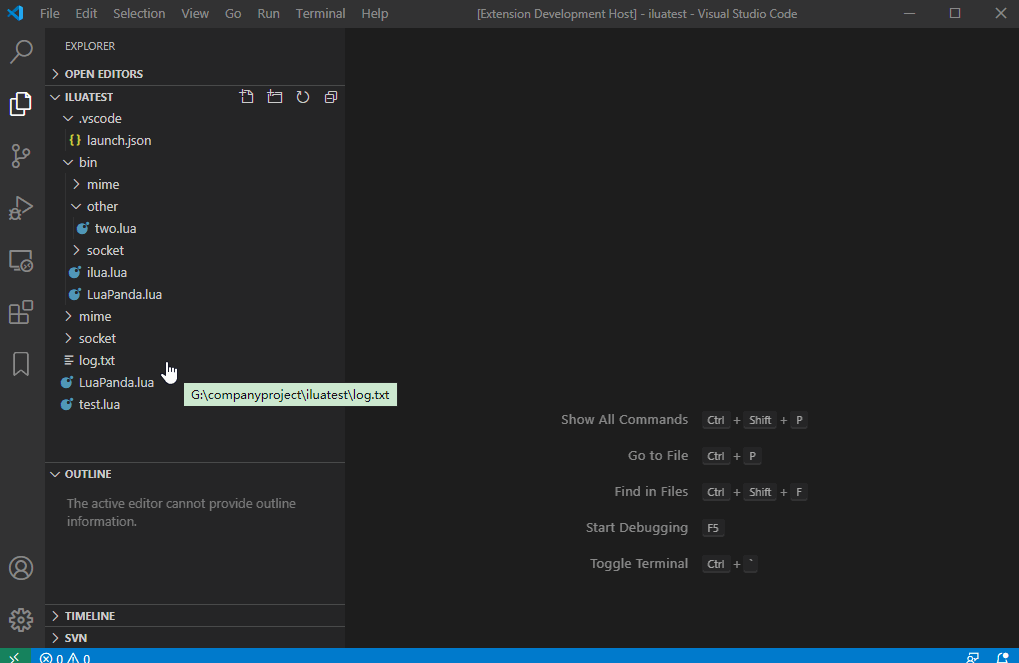Create a new folder in ILUATEST
The width and height of the screenshot is (1019, 663).
(x=275, y=97)
